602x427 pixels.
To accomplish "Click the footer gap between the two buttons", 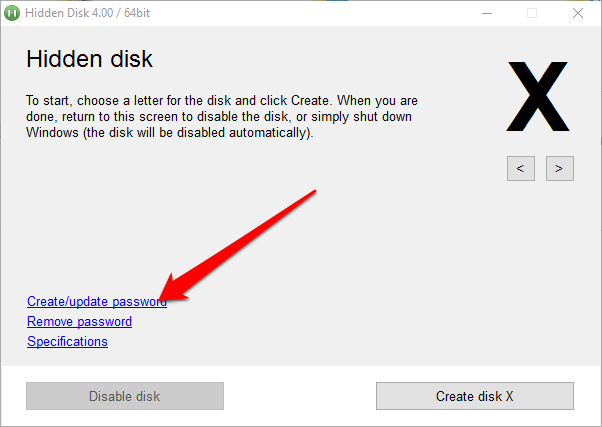I will click(x=300, y=396).
